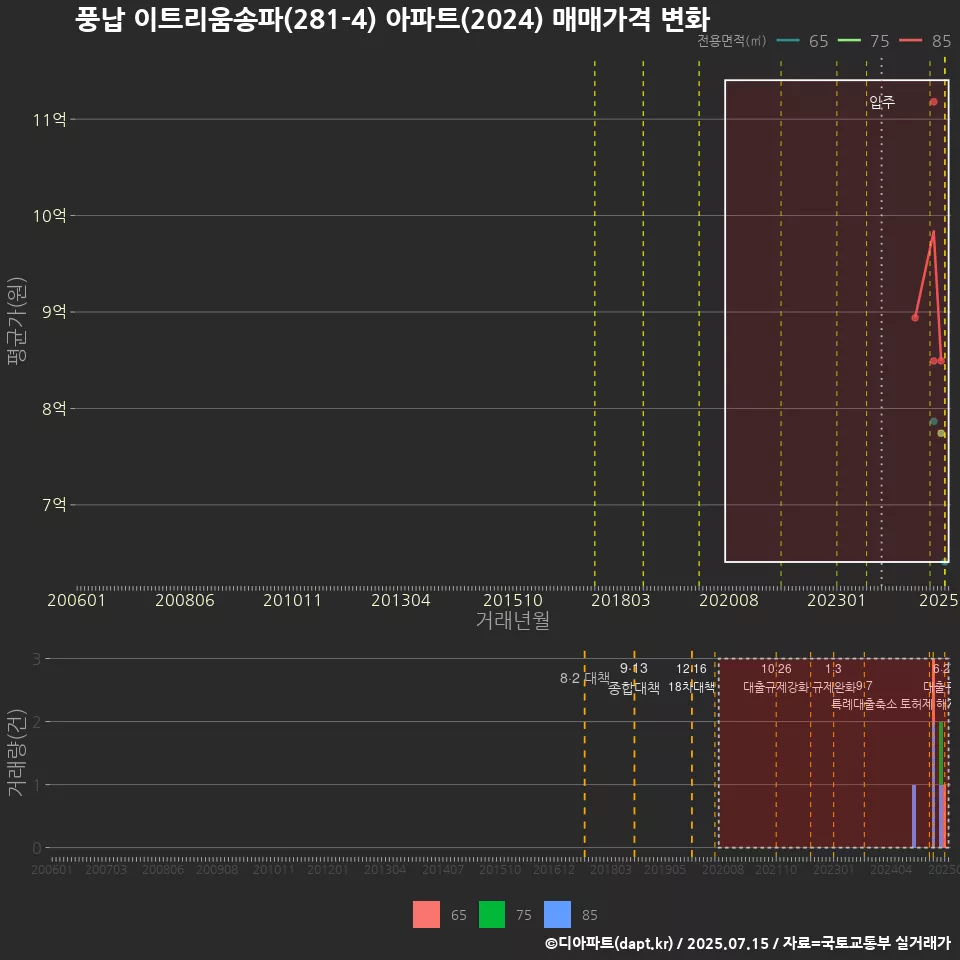Click the 7억 y-axis label
The height and width of the screenshot is (960, 960).
pyautogui.click(x=54, y=504)
